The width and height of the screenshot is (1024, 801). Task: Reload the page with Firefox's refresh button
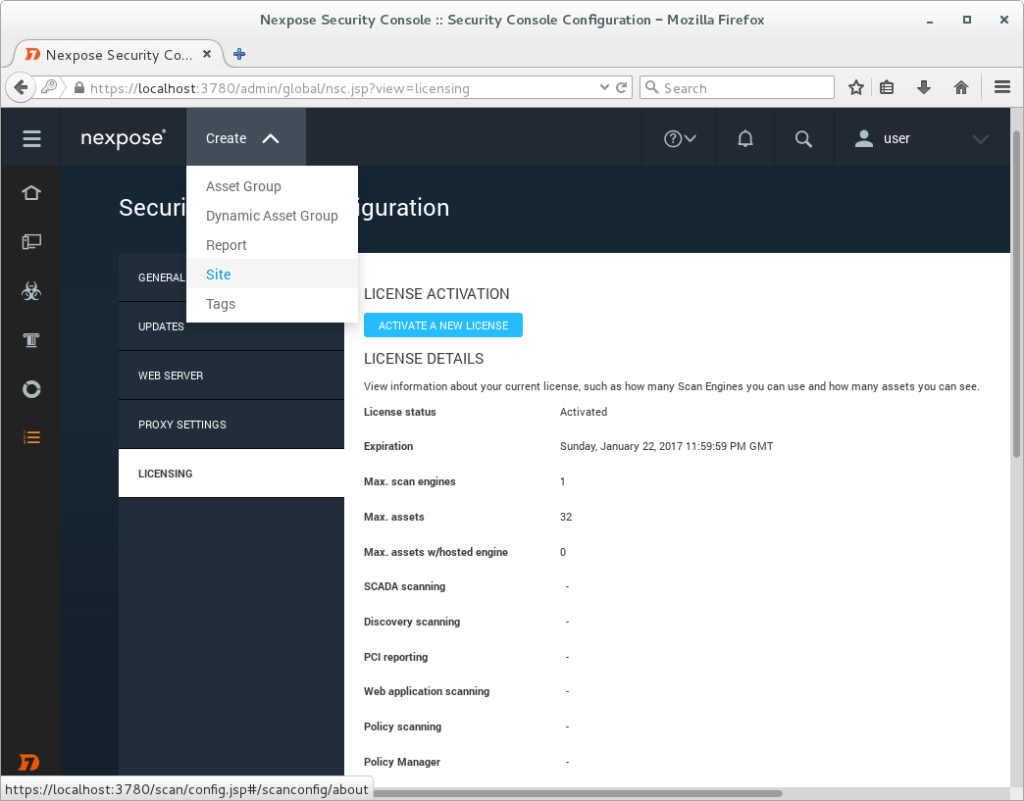[x=621, y=87]
